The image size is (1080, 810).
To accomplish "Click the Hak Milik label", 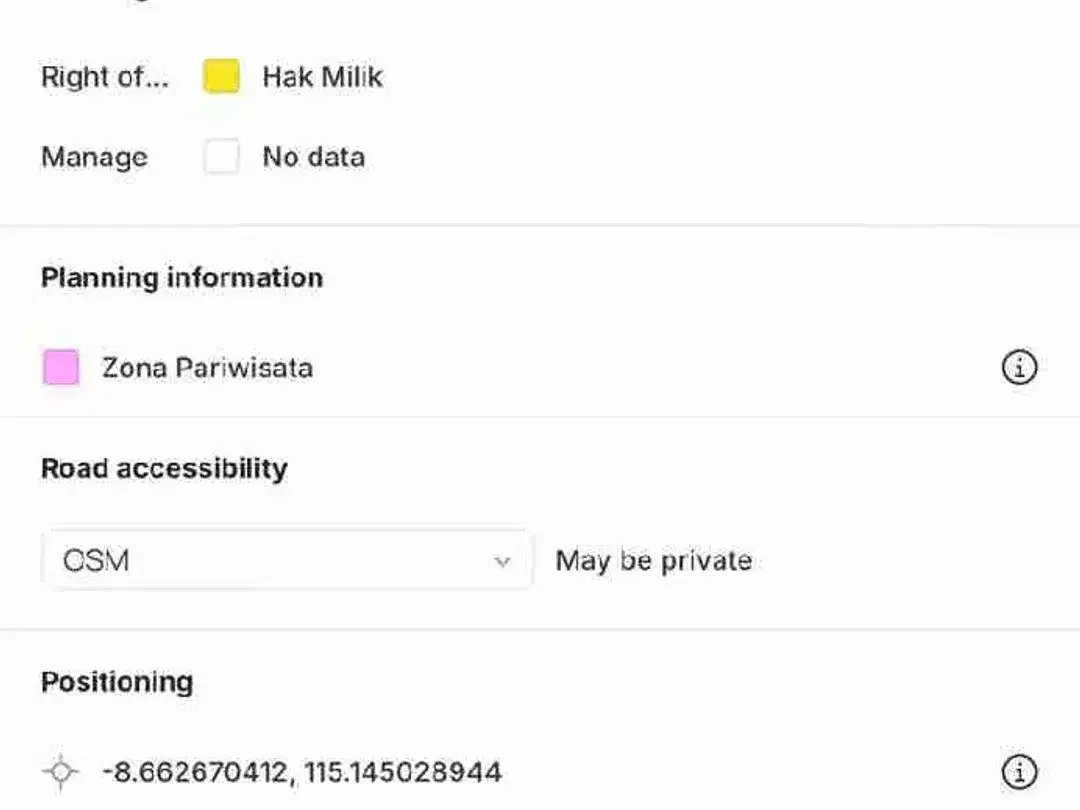I will tap(322, 76).
